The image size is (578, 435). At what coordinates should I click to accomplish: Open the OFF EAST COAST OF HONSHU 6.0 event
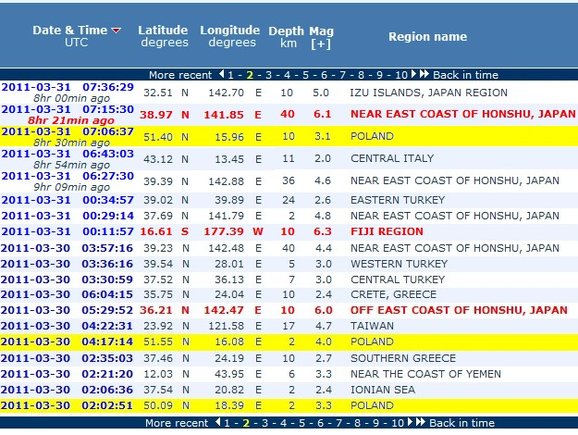coord(289,310)
